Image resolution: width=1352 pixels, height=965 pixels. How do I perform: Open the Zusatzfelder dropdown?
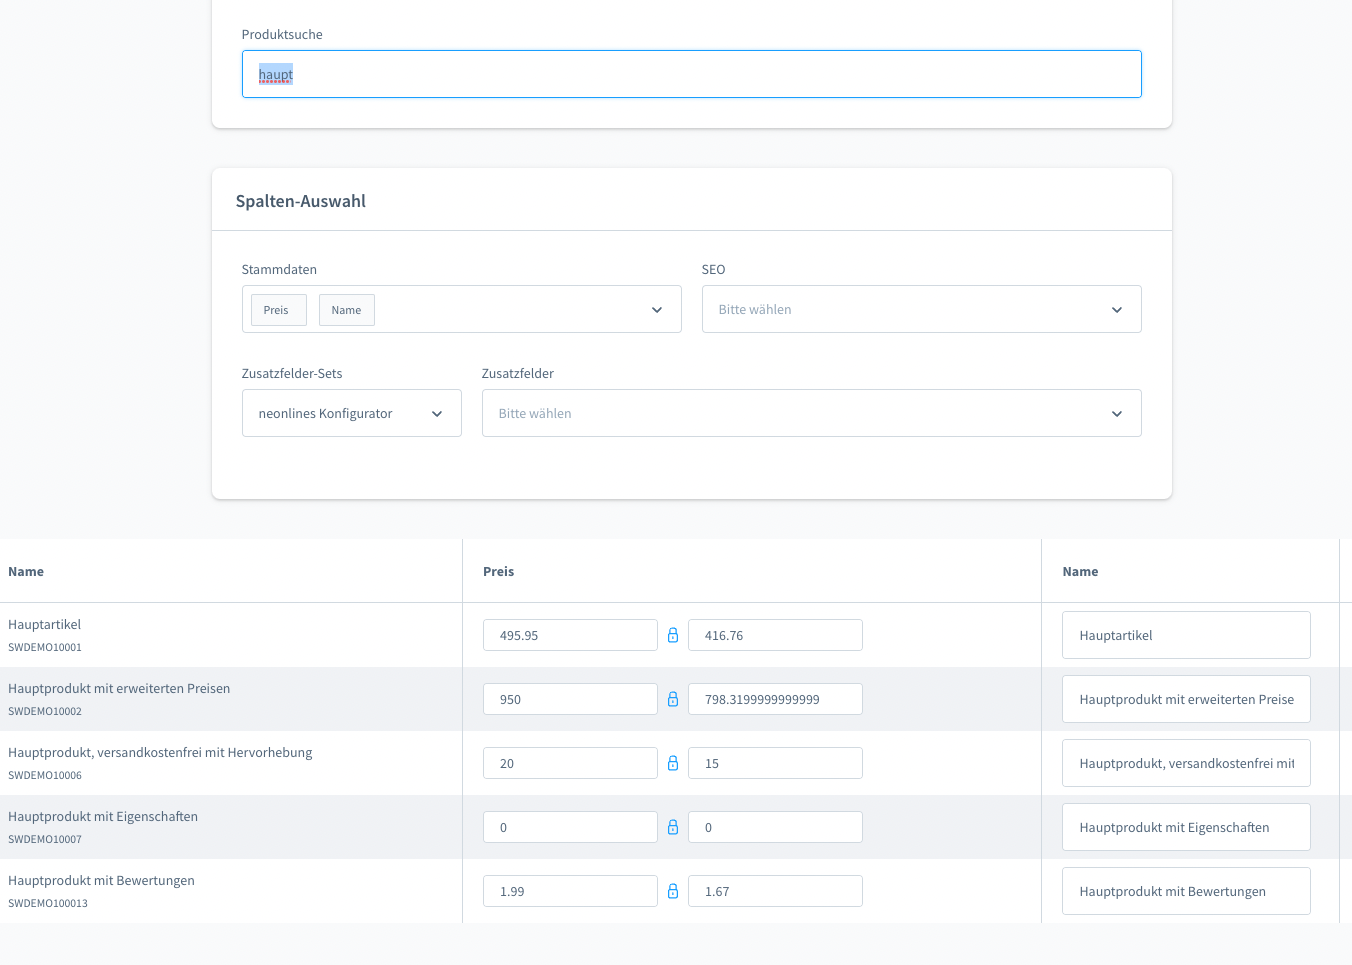coord(811,414)
